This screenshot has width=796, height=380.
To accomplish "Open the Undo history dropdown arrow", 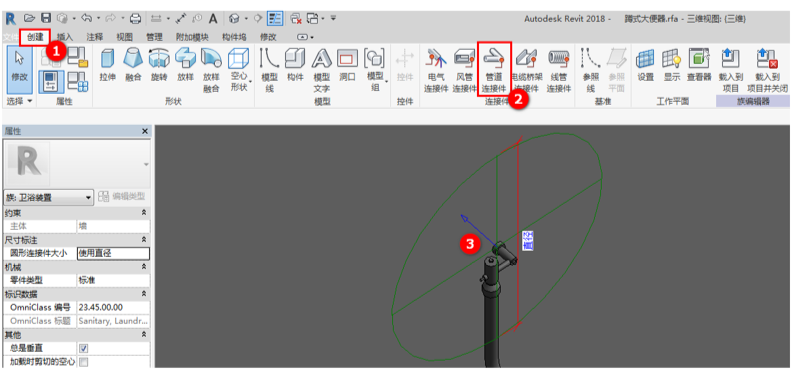I will 97,19.
